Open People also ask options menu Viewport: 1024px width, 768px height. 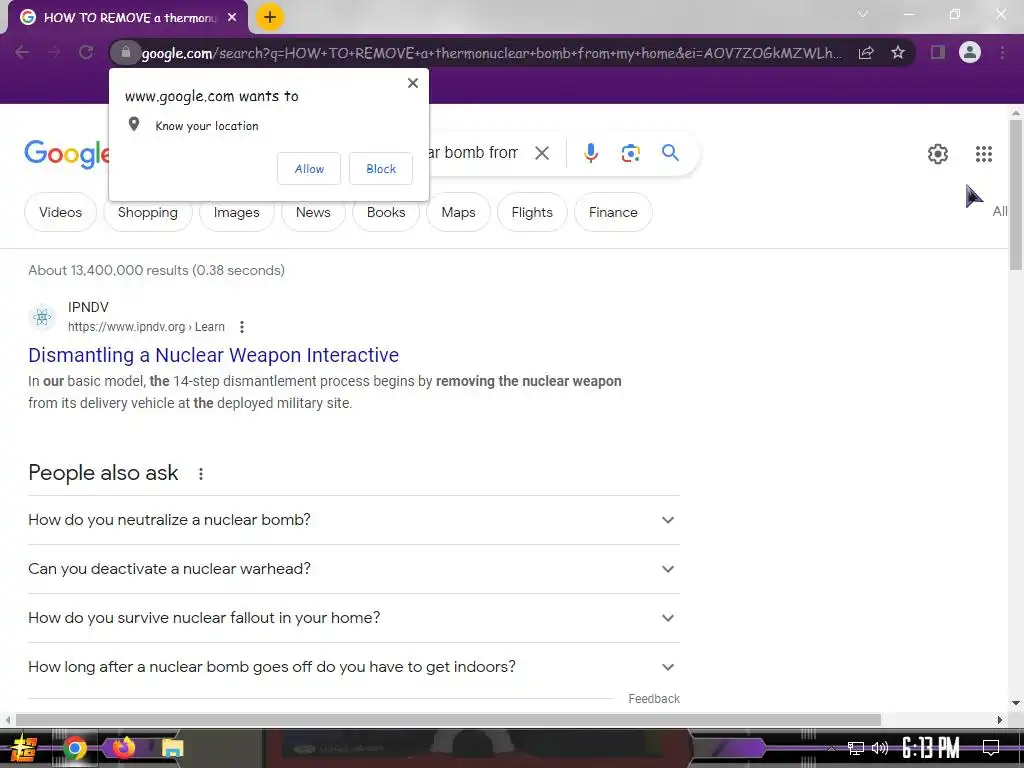[201, 473]
